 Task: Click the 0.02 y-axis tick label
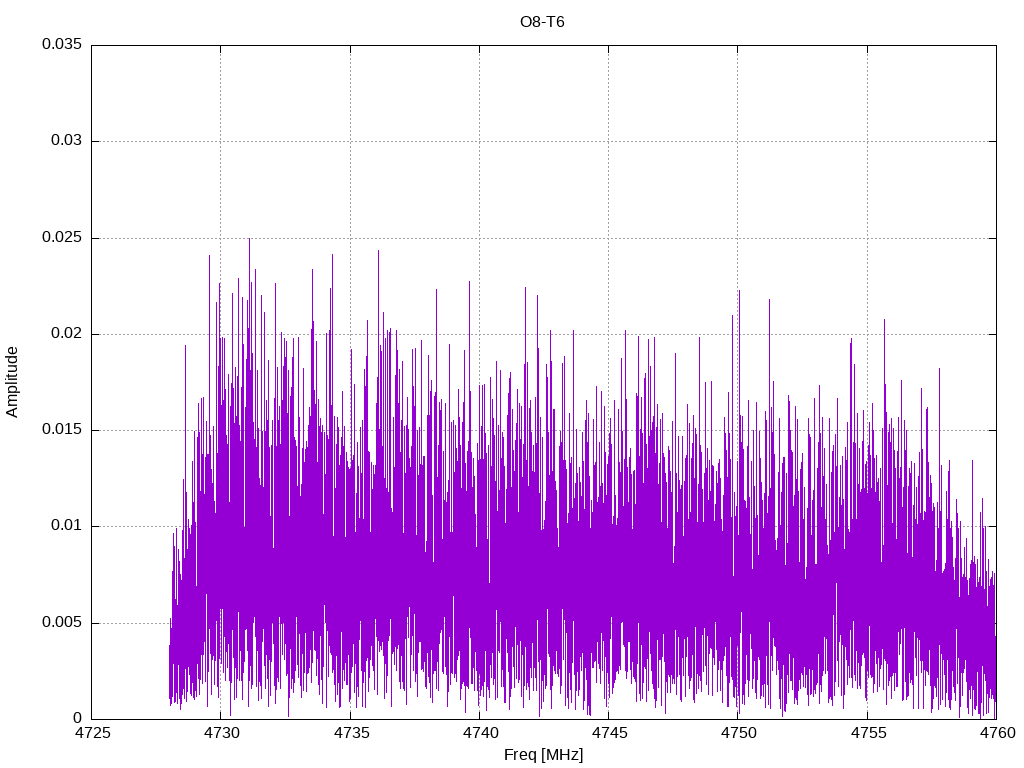click(x=65, y=334)
